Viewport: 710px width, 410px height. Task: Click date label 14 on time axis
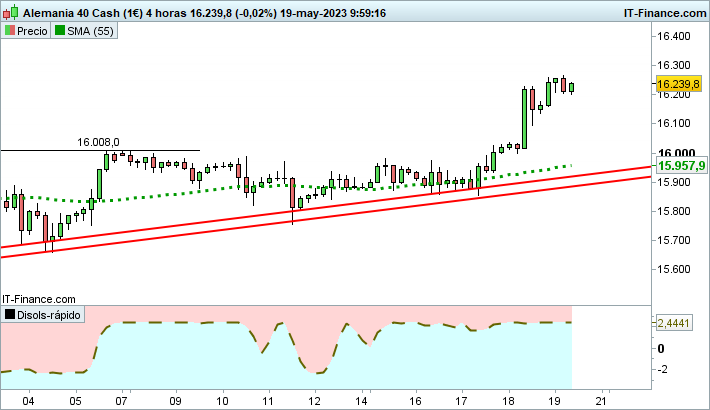coord(361,401)
